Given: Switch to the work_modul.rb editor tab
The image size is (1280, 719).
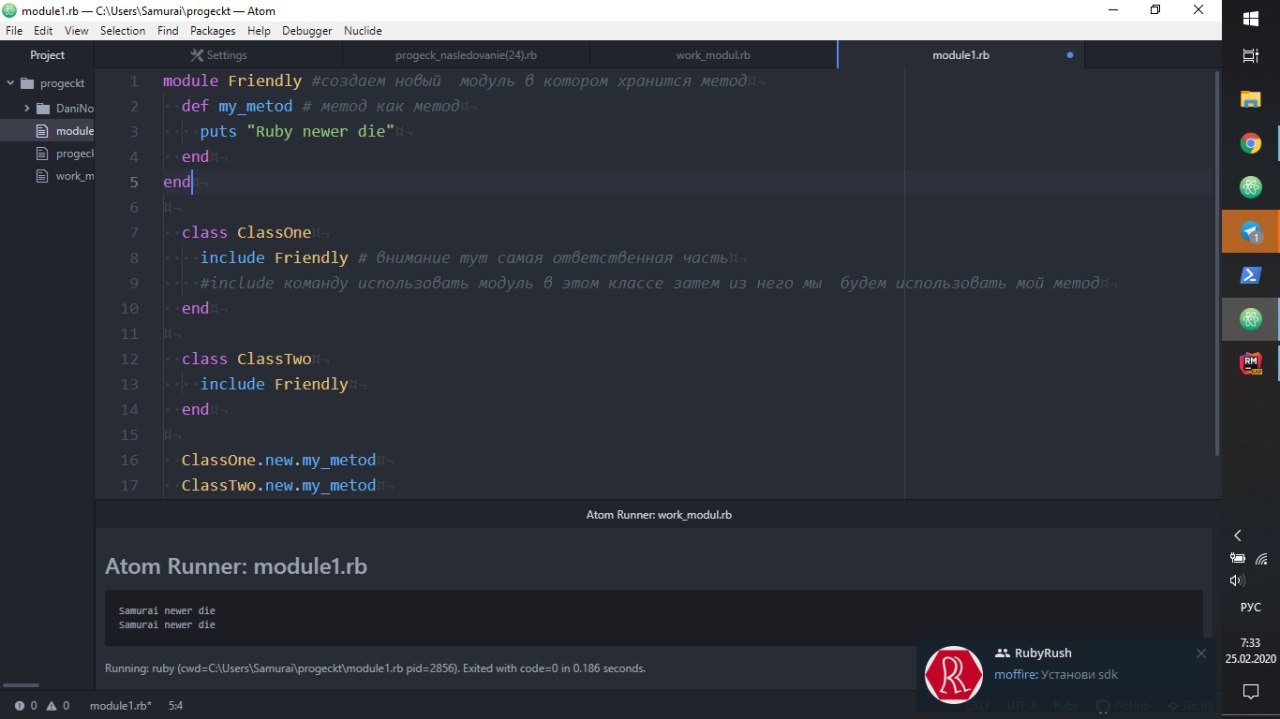Looking at the screenshot, I should (x=713, y=55).
